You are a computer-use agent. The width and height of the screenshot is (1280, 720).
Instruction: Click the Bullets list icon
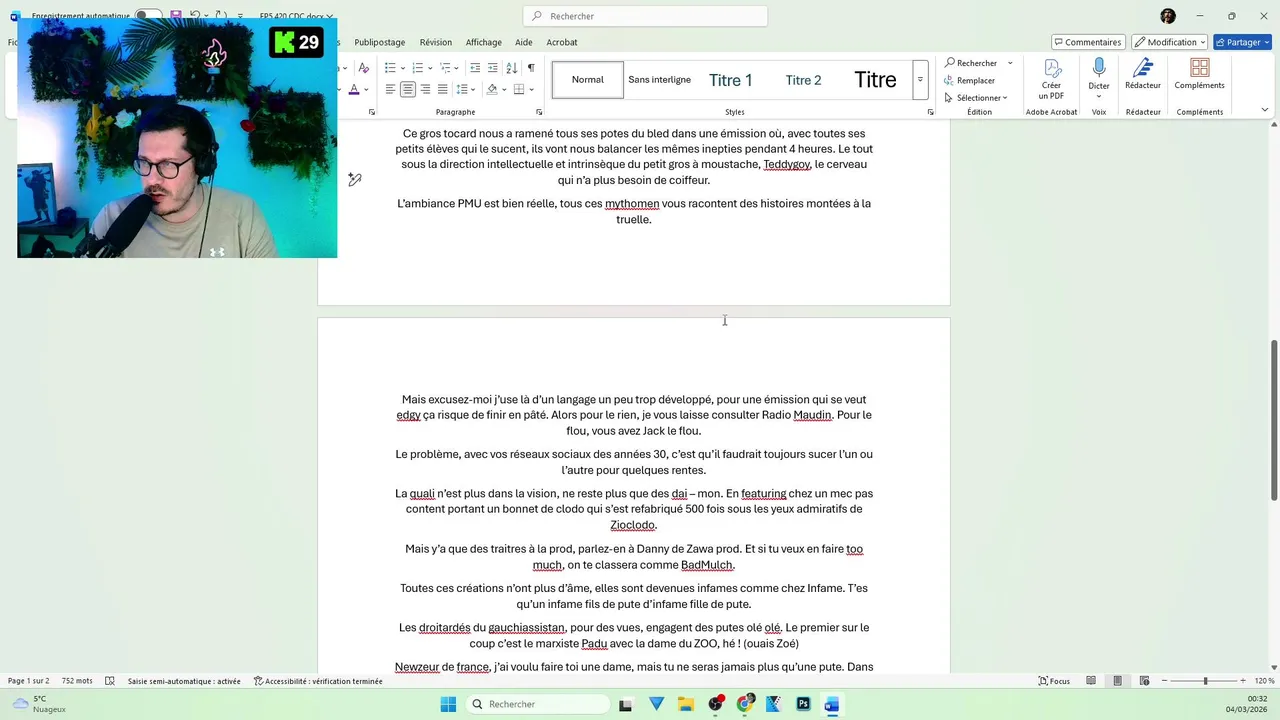click(x=390, y=68)
